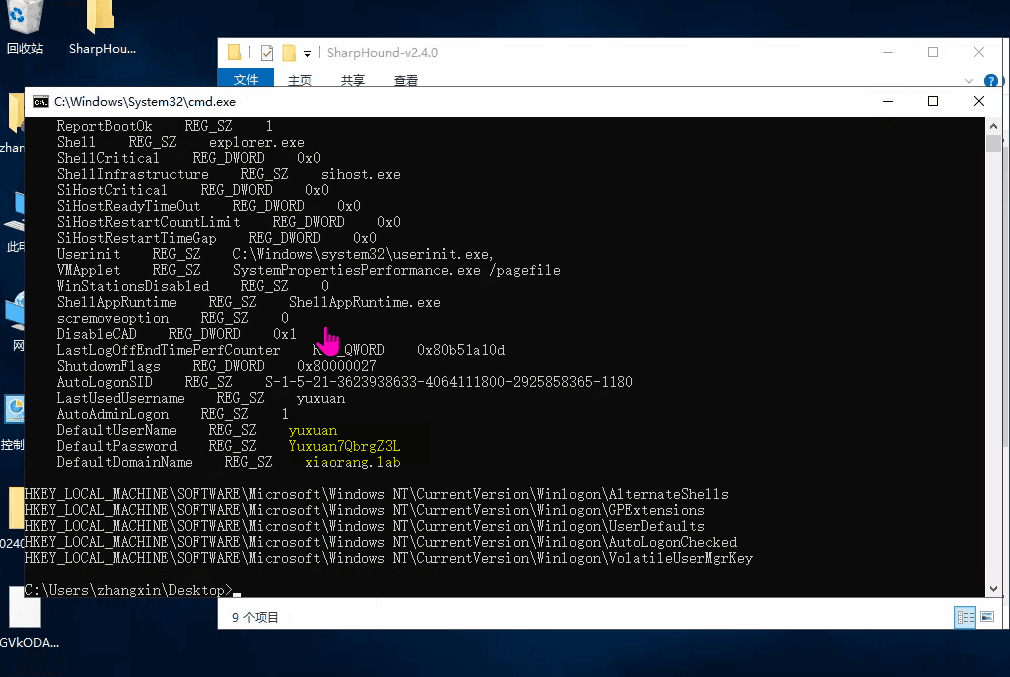This screenshot has width=1010, height=677.
Task: Select the 查看 (View) ribbon tab
Action: [405, 80]
